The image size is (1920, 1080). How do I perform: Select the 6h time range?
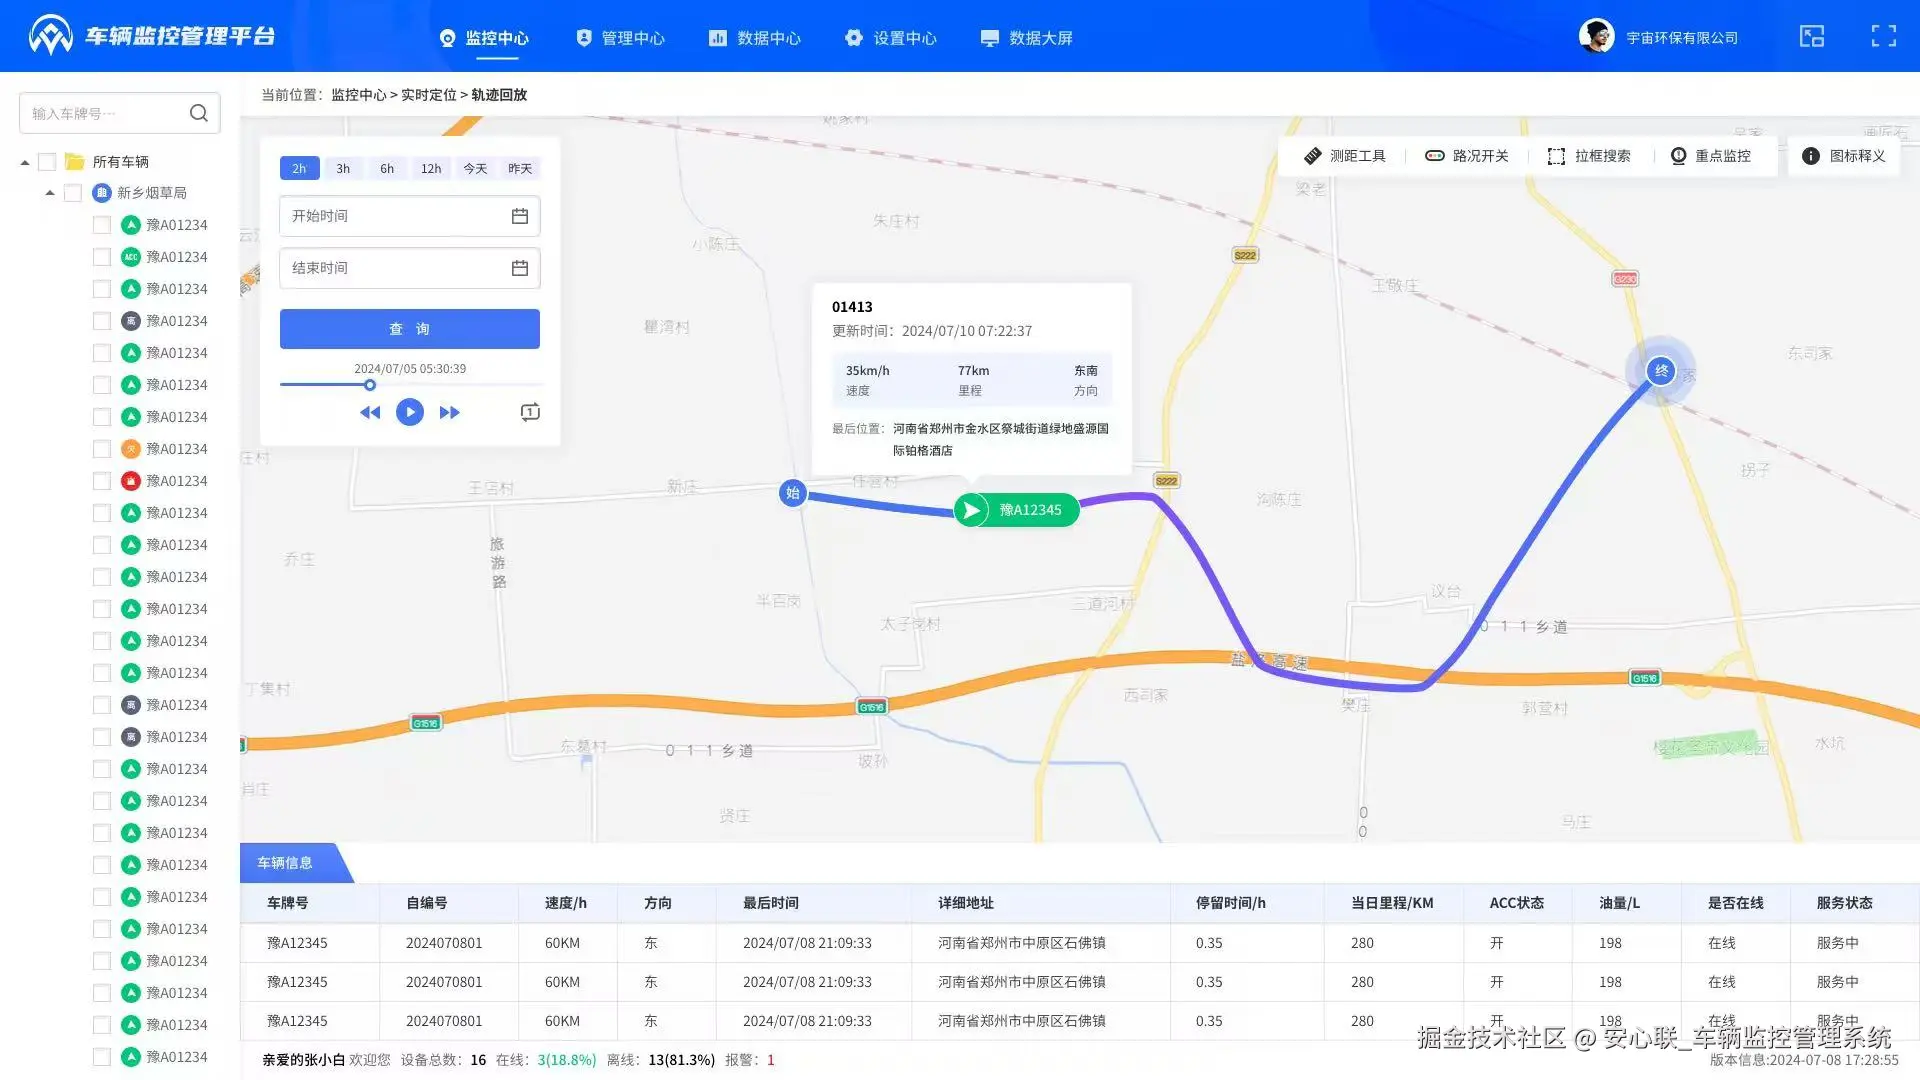387,169
